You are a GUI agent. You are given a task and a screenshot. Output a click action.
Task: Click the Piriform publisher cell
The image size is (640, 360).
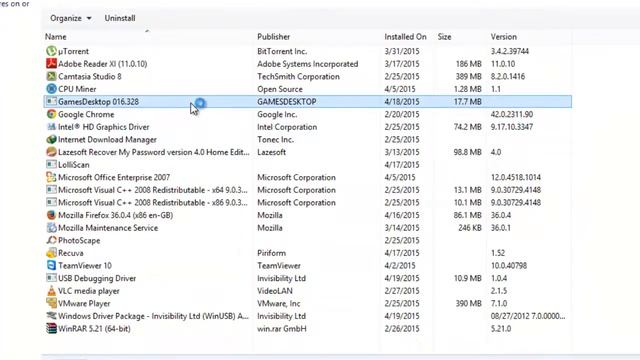point(271,253)
